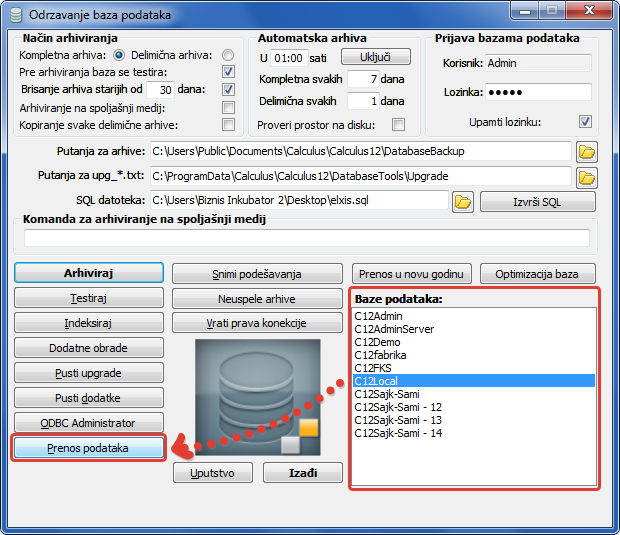Image resolution: width=620 pixels, height=535 pixels.
Task: Toggle the Upamti lozinku checkbox
Action: (585, 122)
